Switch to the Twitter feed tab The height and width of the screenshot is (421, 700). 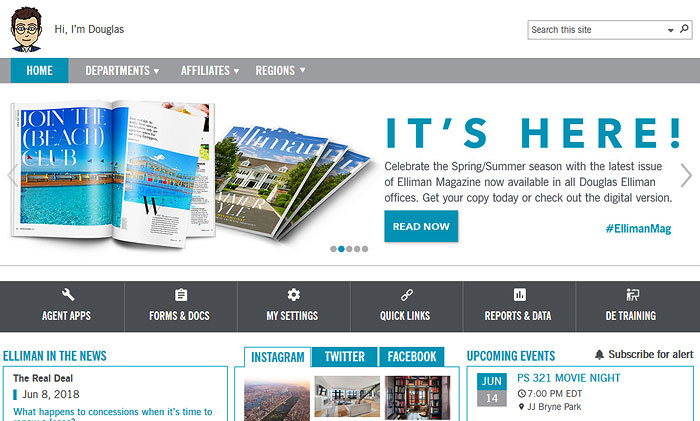pyautogui.click(x=345, y=357)
